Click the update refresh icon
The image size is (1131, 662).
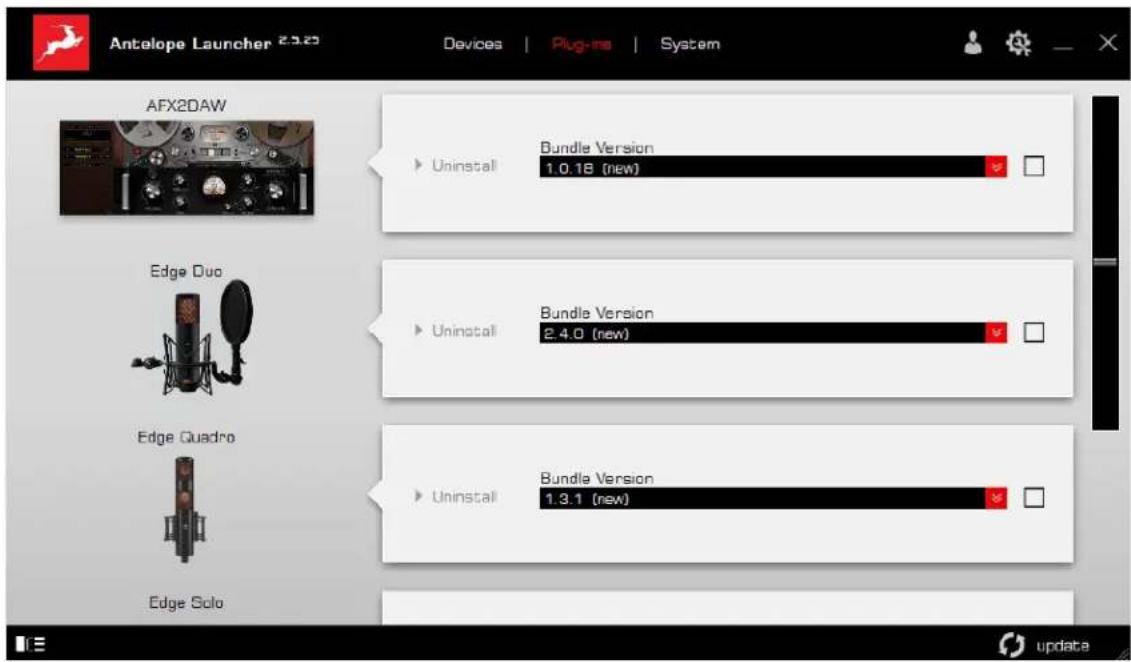coord(1011,644)
